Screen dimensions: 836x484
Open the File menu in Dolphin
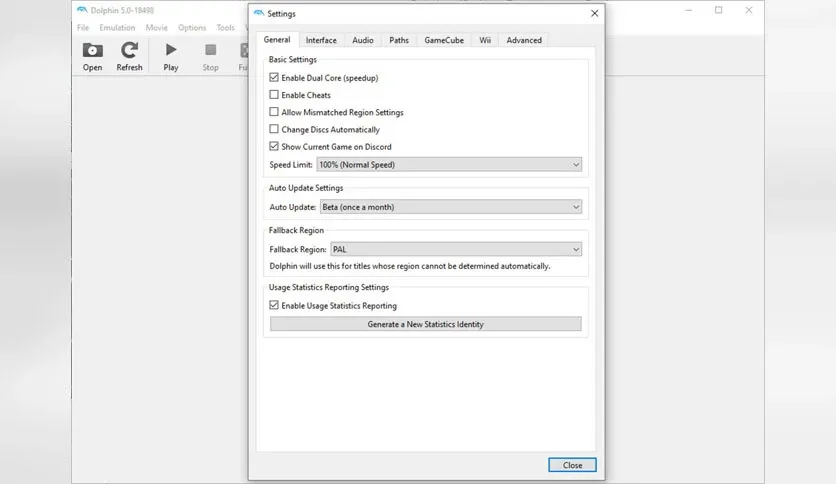click(x=83, y=28)
